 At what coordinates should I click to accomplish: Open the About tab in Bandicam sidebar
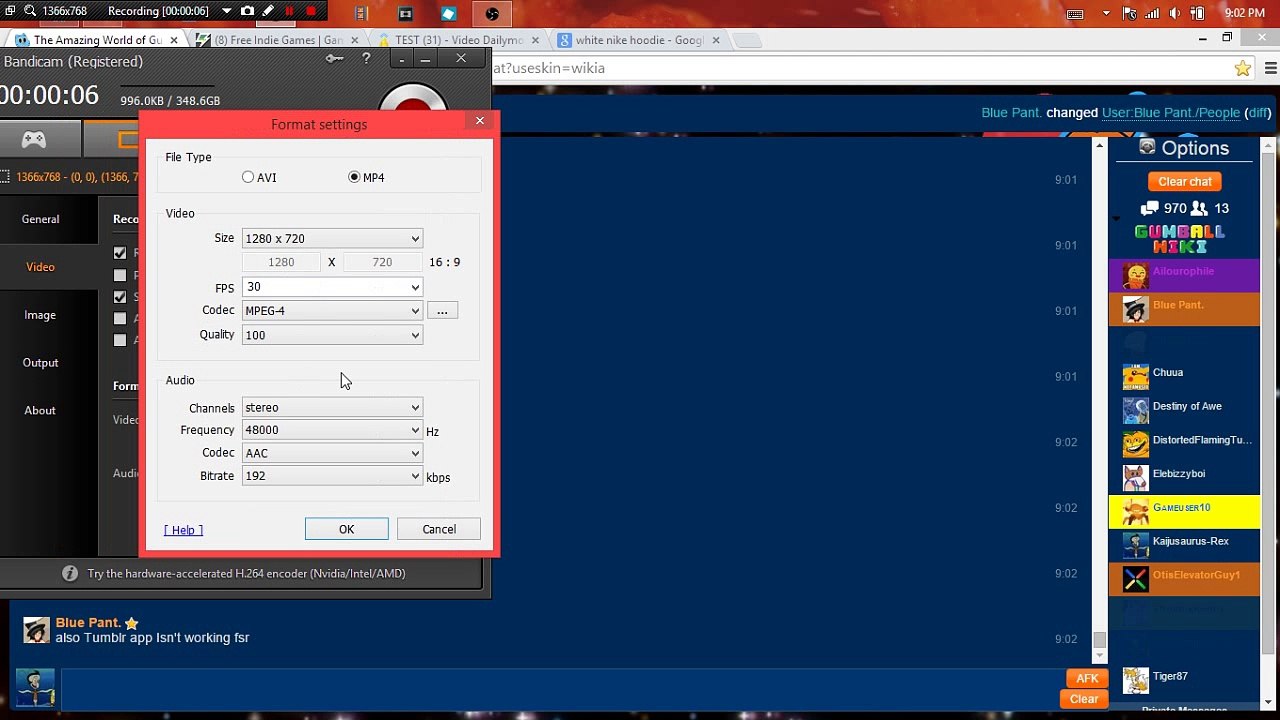coord(40,411)
